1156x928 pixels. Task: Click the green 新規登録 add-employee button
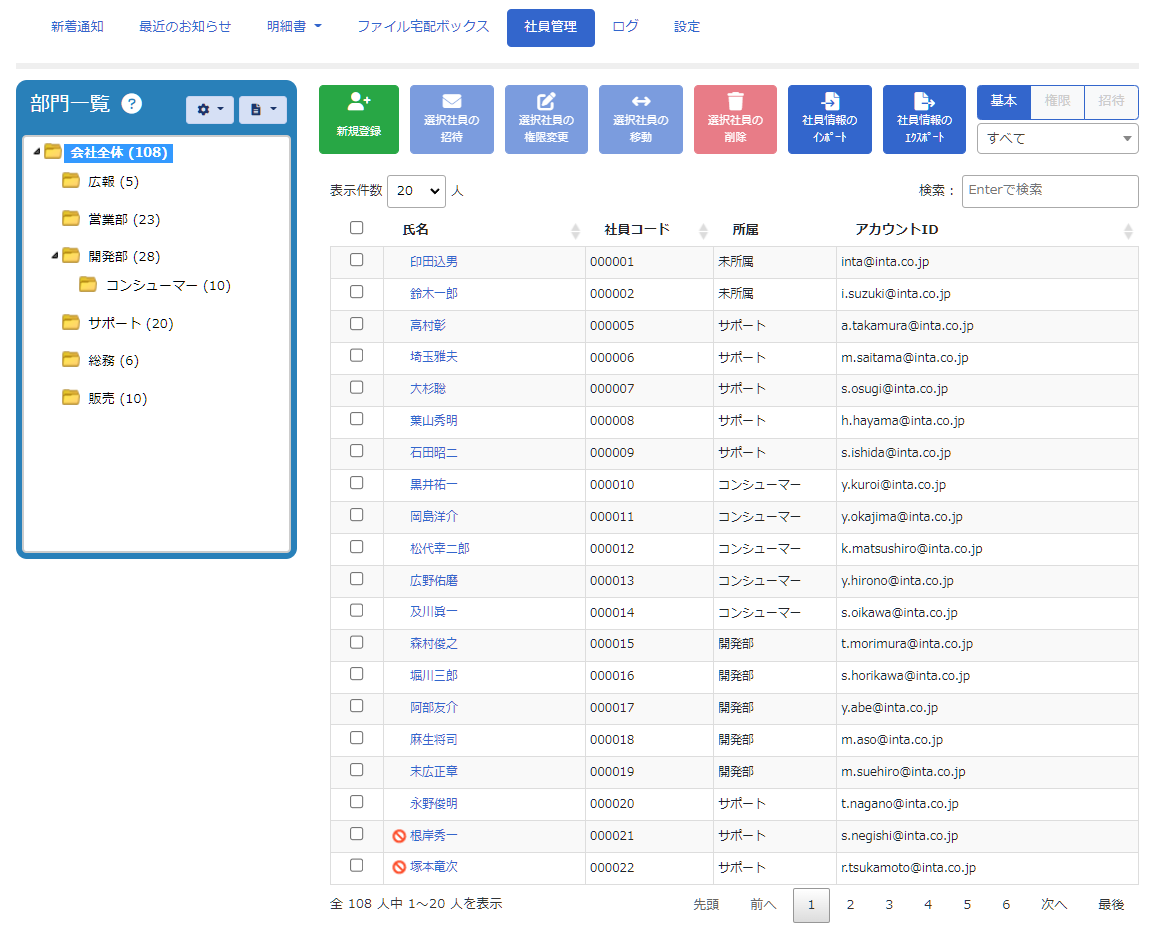358,119
